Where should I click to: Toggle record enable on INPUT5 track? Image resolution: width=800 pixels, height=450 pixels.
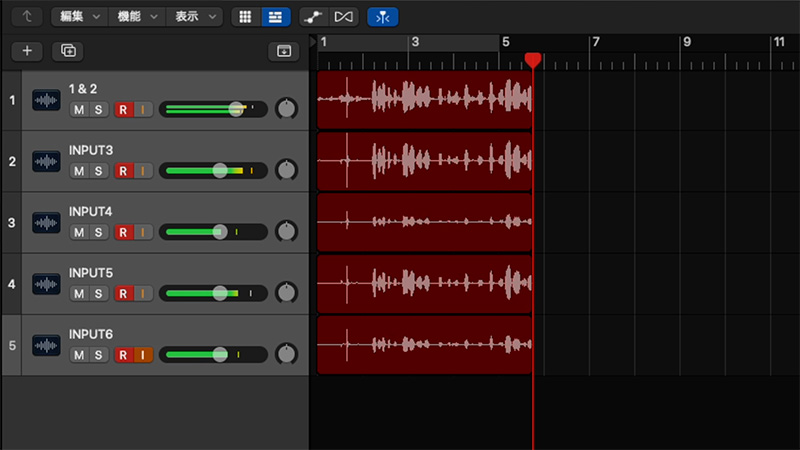tap(123, 294)
